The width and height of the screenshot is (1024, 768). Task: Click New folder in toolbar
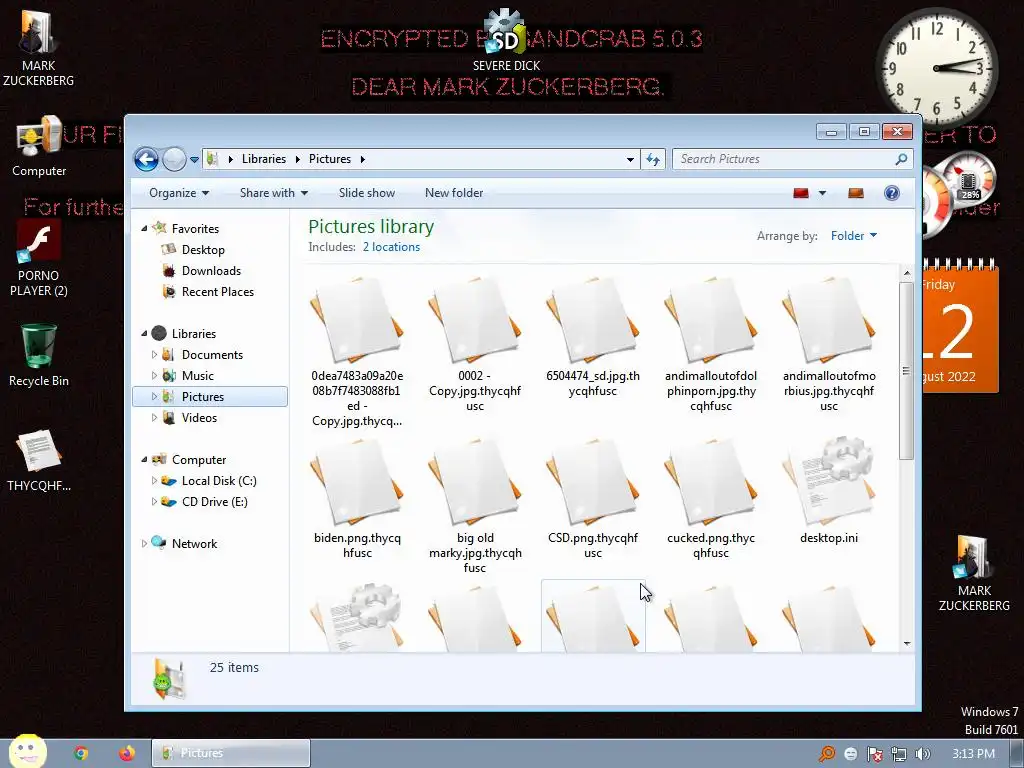[454, 193]
